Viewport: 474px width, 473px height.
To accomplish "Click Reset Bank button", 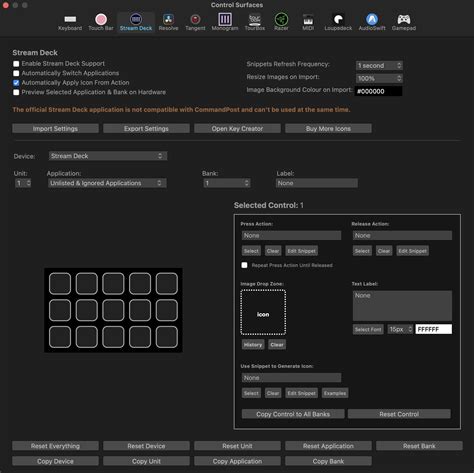I will [419, 446].
